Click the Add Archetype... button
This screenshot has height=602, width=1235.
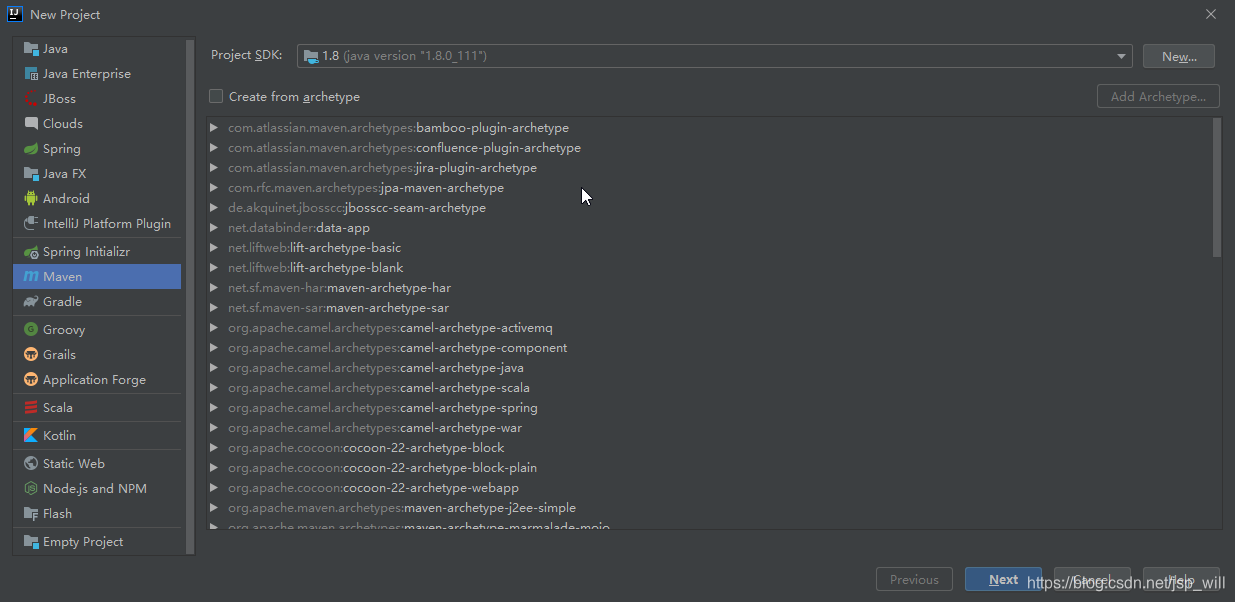(1158, 96)
